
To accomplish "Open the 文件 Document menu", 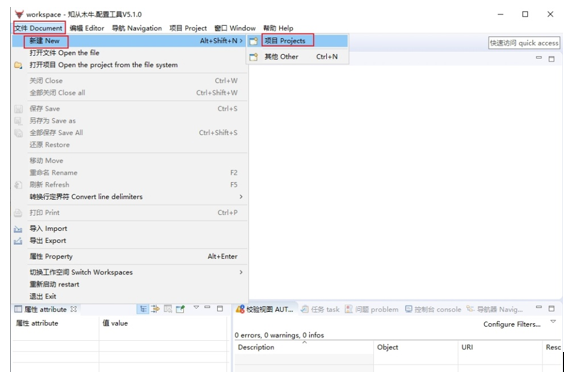I will [x=39, y=28].
